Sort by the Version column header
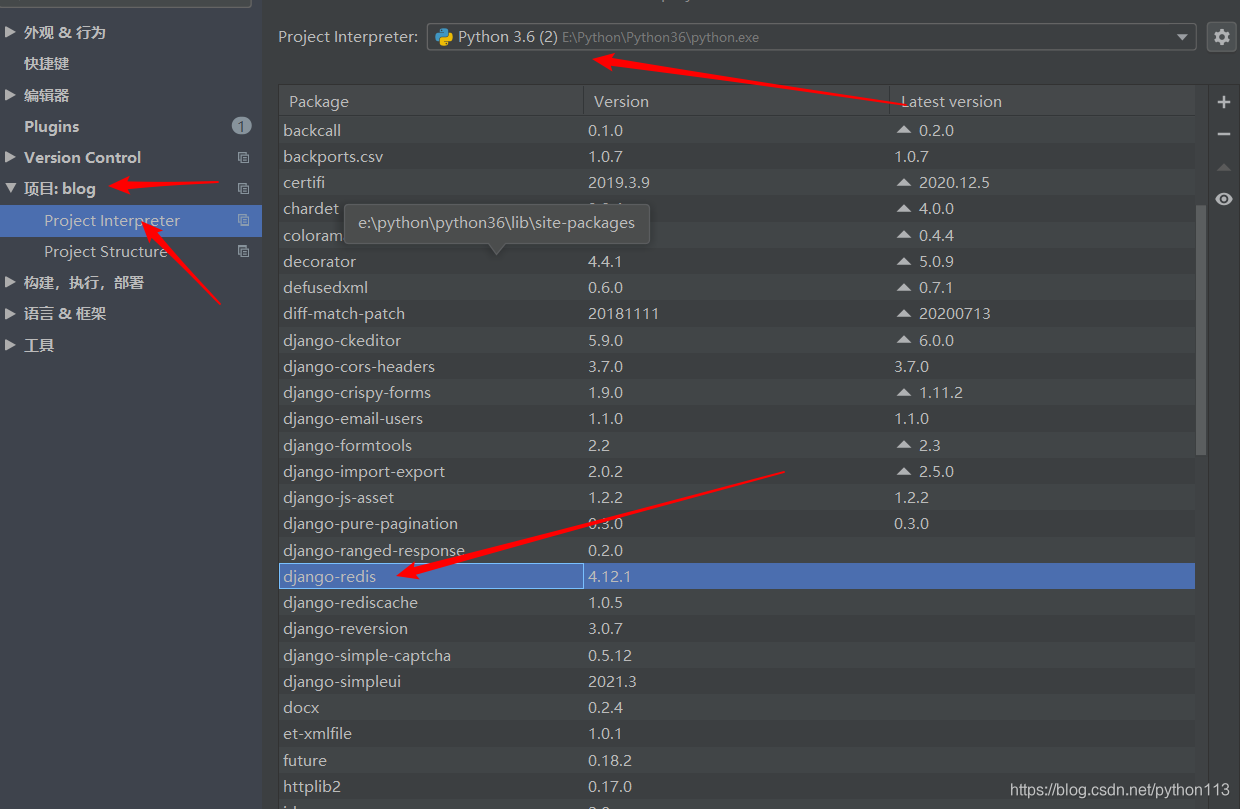Image resolution: width=1240 pixels, height=809 pixels. click(x=736, y=101)
